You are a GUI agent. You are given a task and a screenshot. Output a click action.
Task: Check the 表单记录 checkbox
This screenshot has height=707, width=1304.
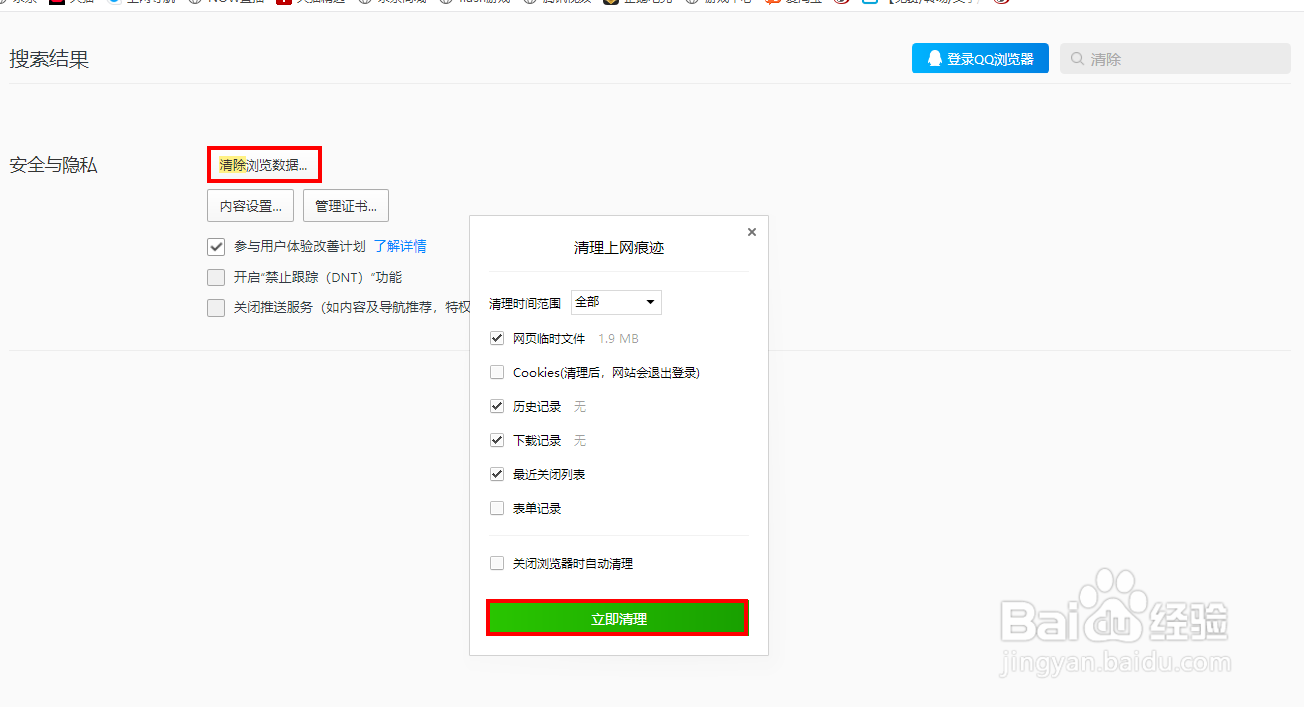(x=497, y=507)
